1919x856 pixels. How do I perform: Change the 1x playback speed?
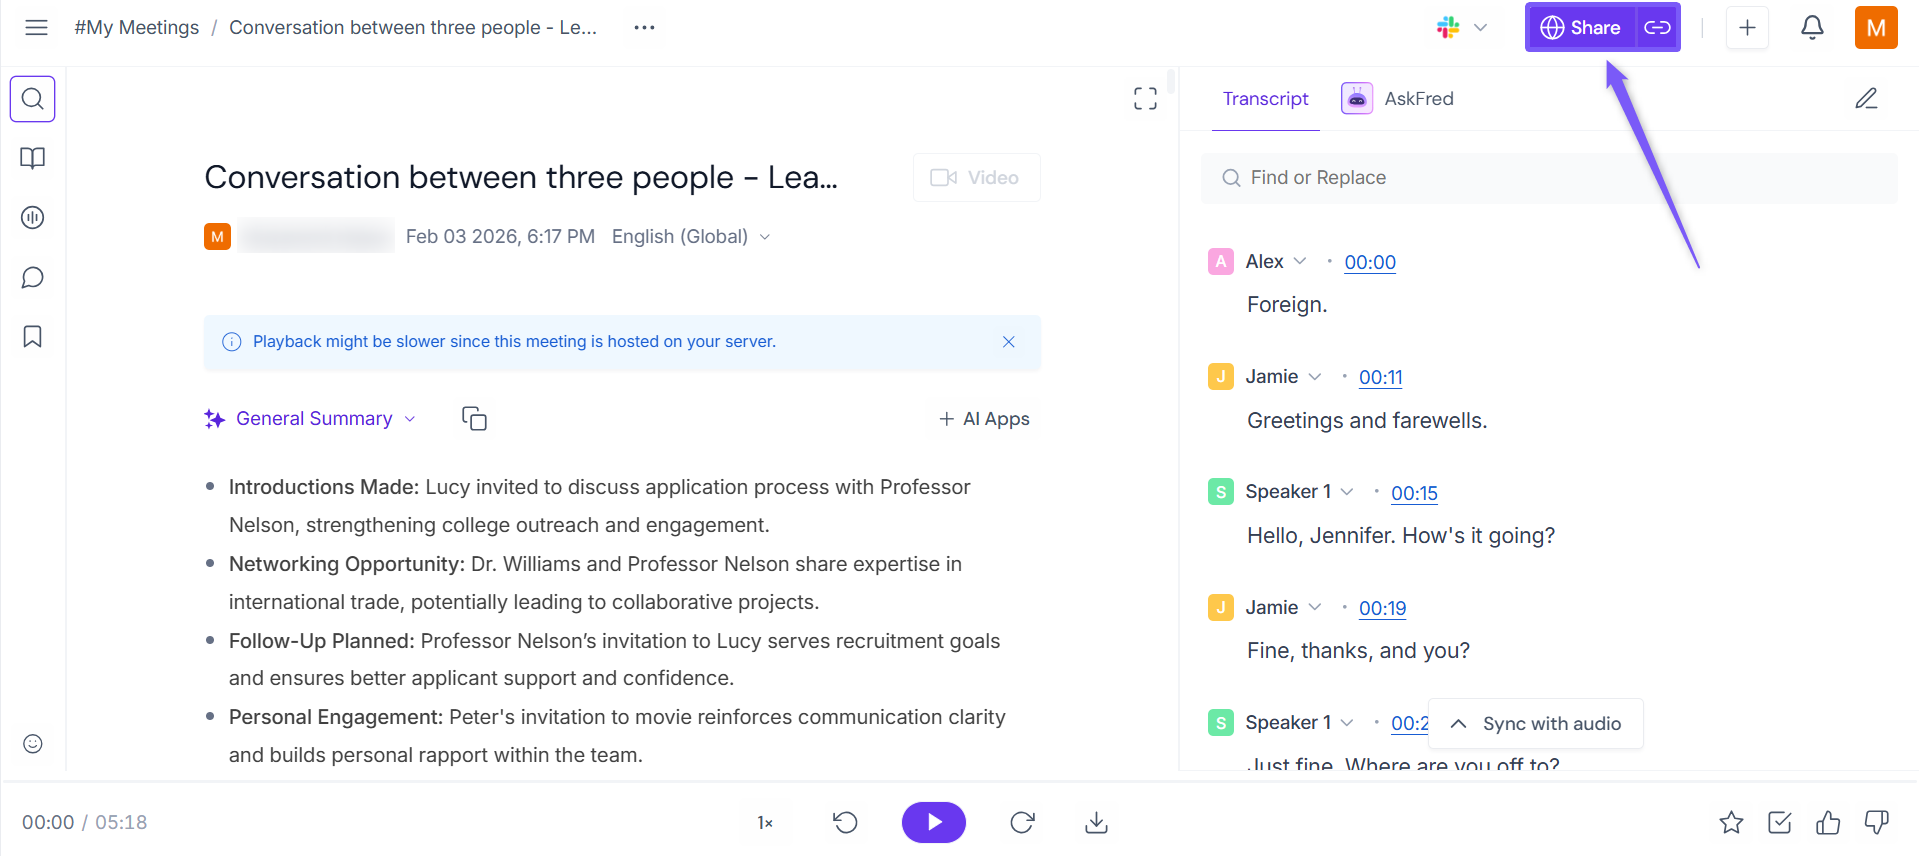point(765,822)
